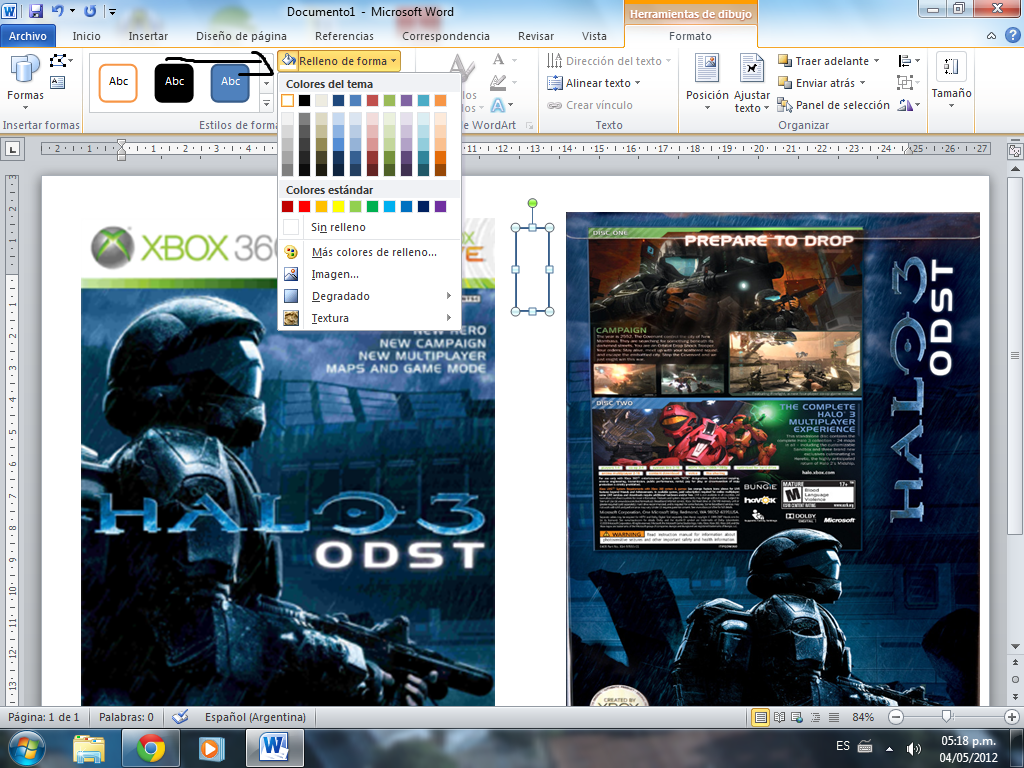Apply the black filled Abc shape style

click(x=174, y=83)
